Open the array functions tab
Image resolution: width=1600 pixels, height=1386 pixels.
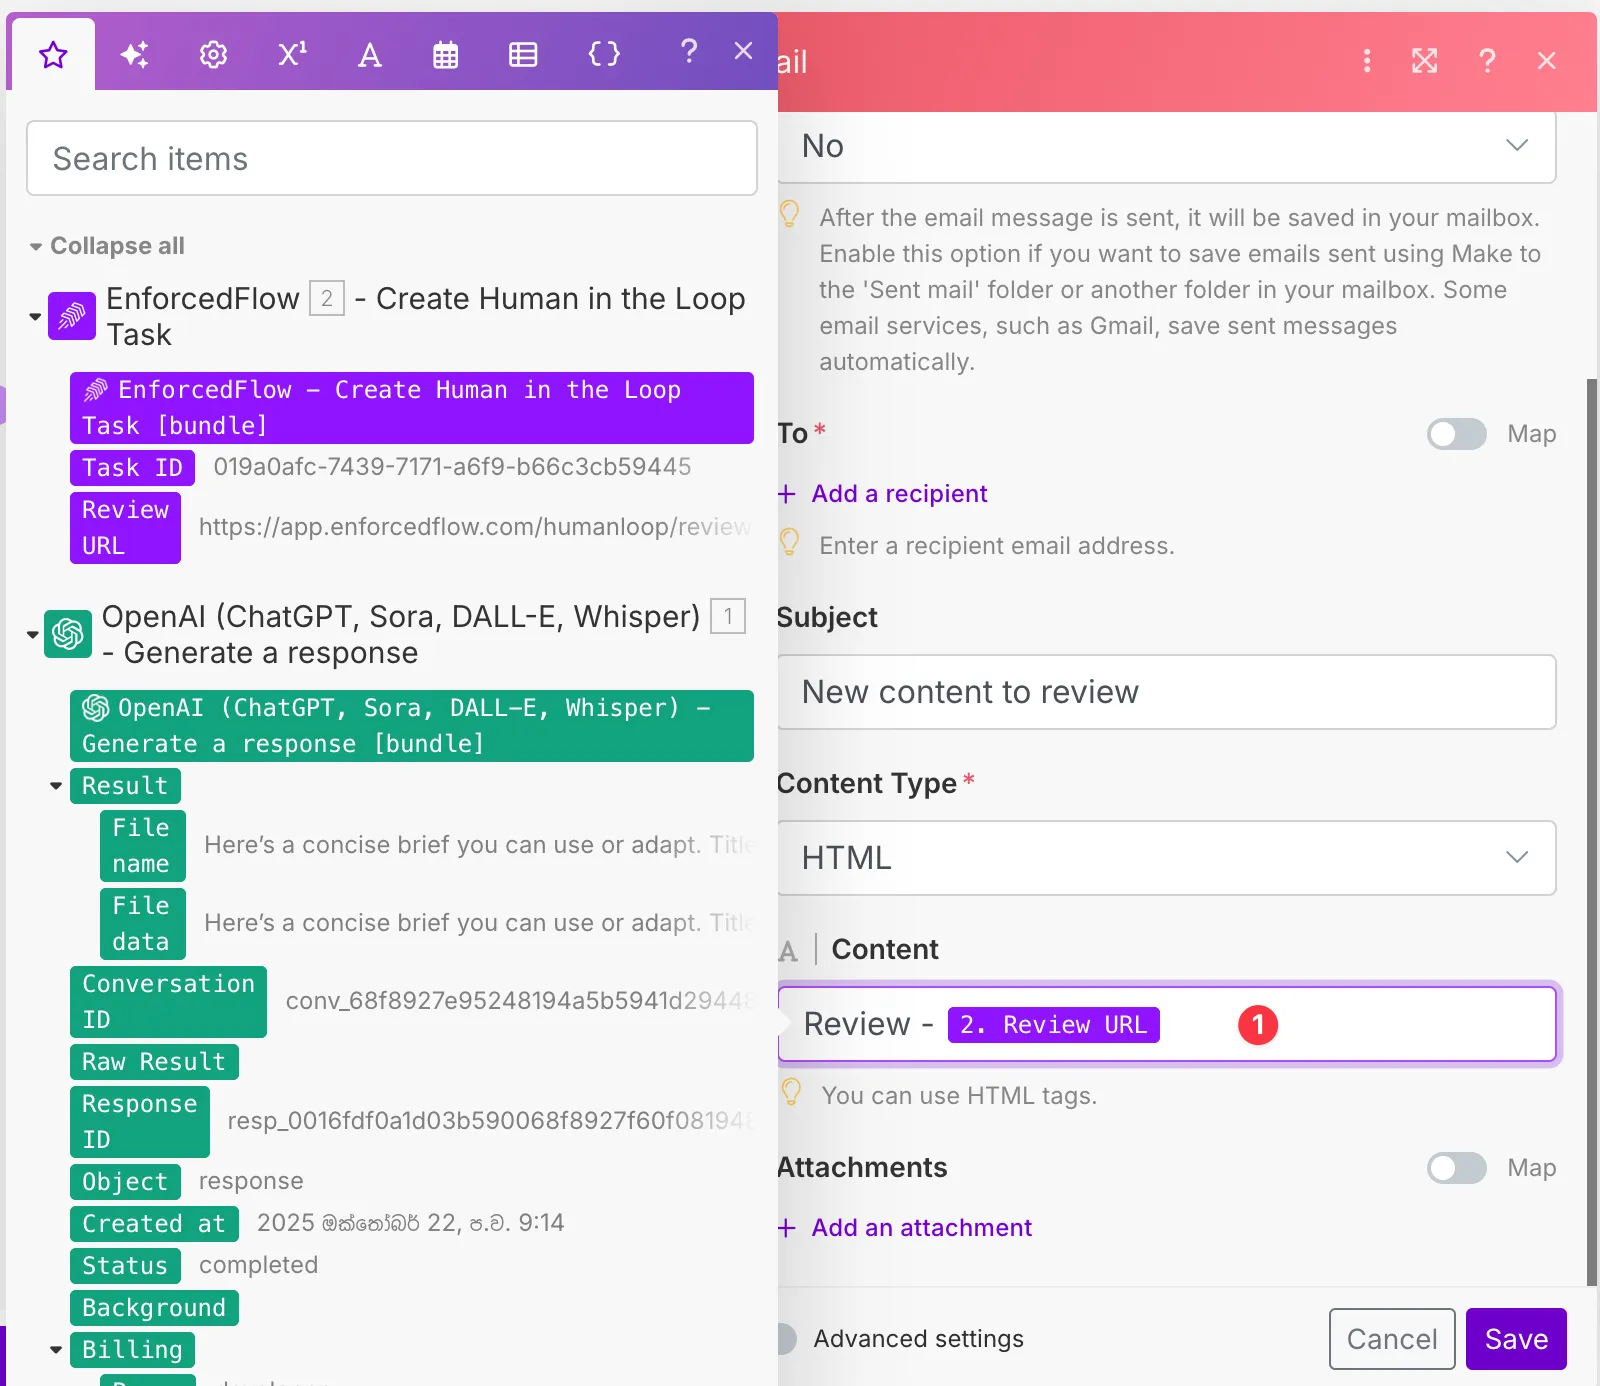click(x=523, y=55)
